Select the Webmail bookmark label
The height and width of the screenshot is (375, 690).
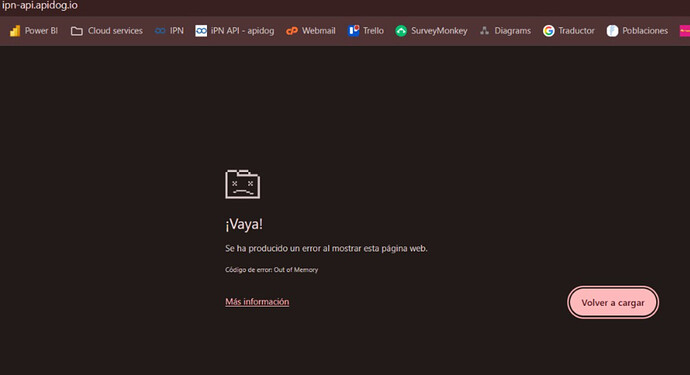[319, 31]
